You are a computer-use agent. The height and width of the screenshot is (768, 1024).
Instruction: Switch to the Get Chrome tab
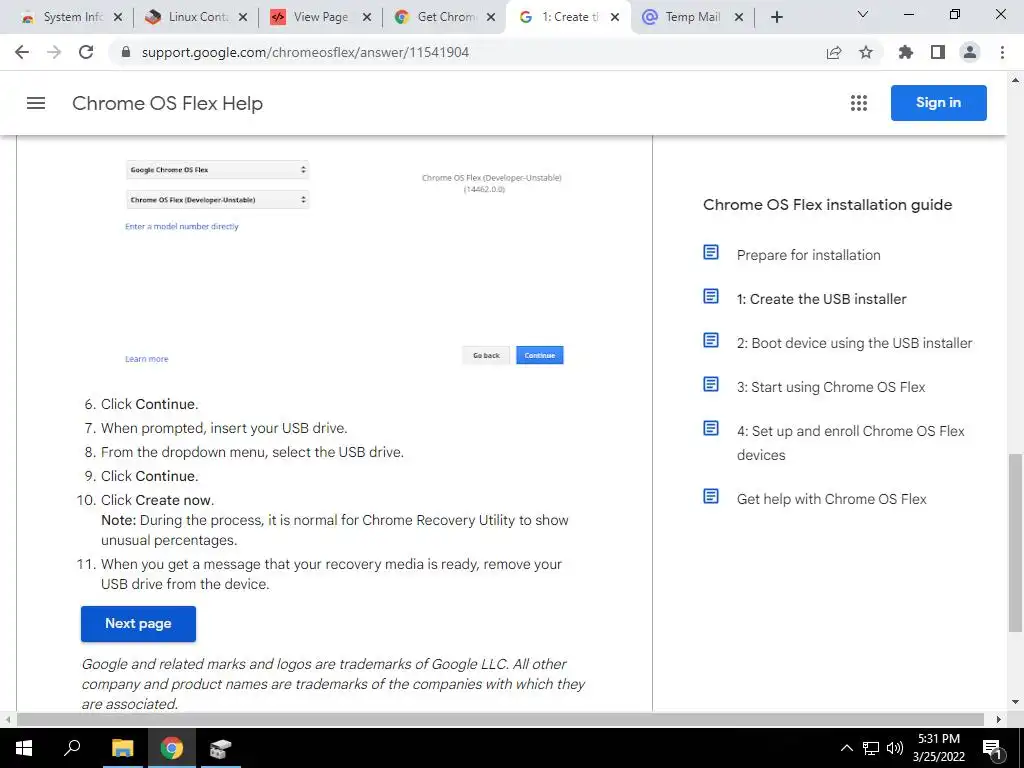(x=444, y=18)
